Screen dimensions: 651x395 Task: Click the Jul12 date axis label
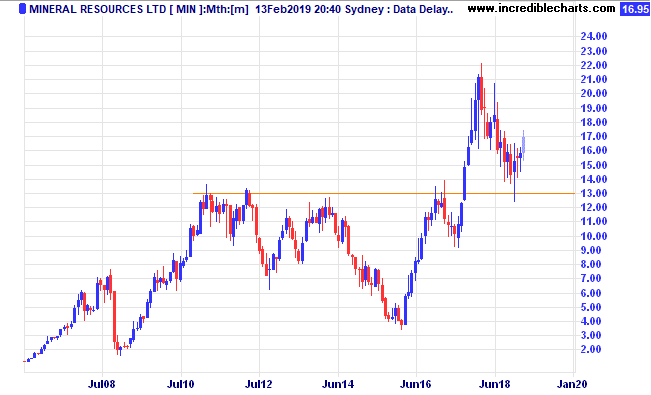tap(259, 385)
